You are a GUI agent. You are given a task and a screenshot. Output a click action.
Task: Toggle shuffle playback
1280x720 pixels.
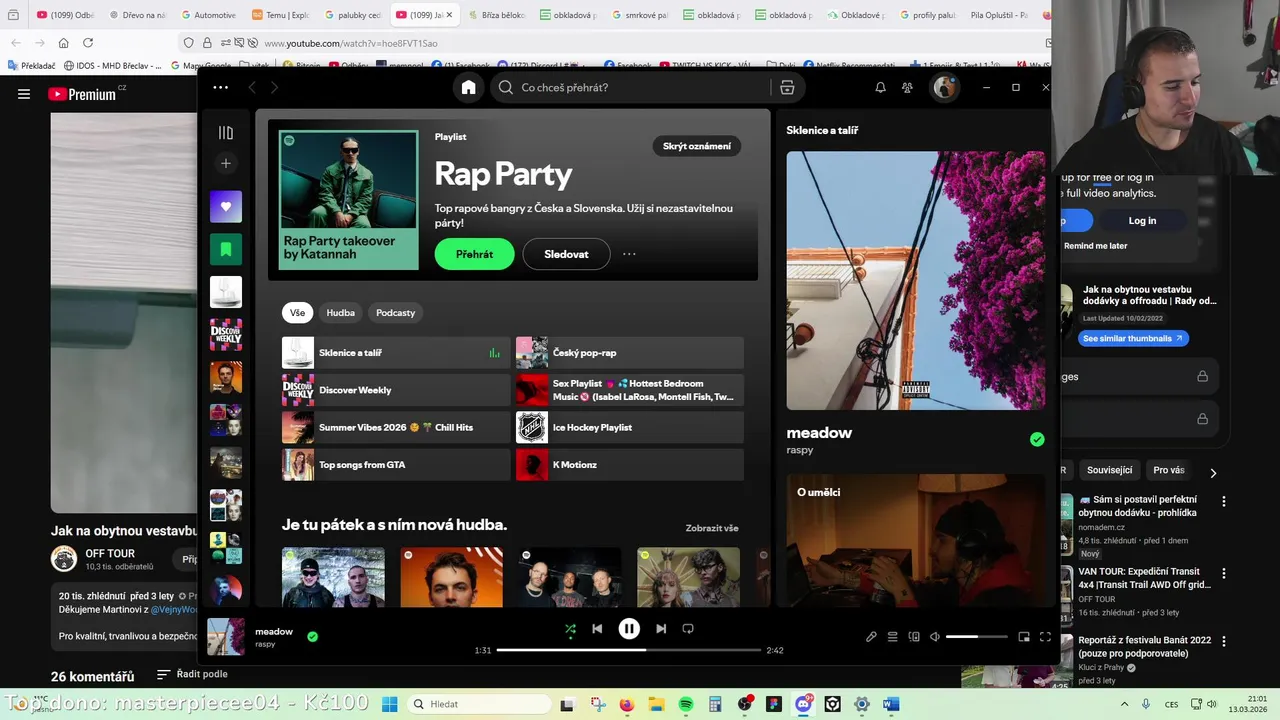point(570,629)
